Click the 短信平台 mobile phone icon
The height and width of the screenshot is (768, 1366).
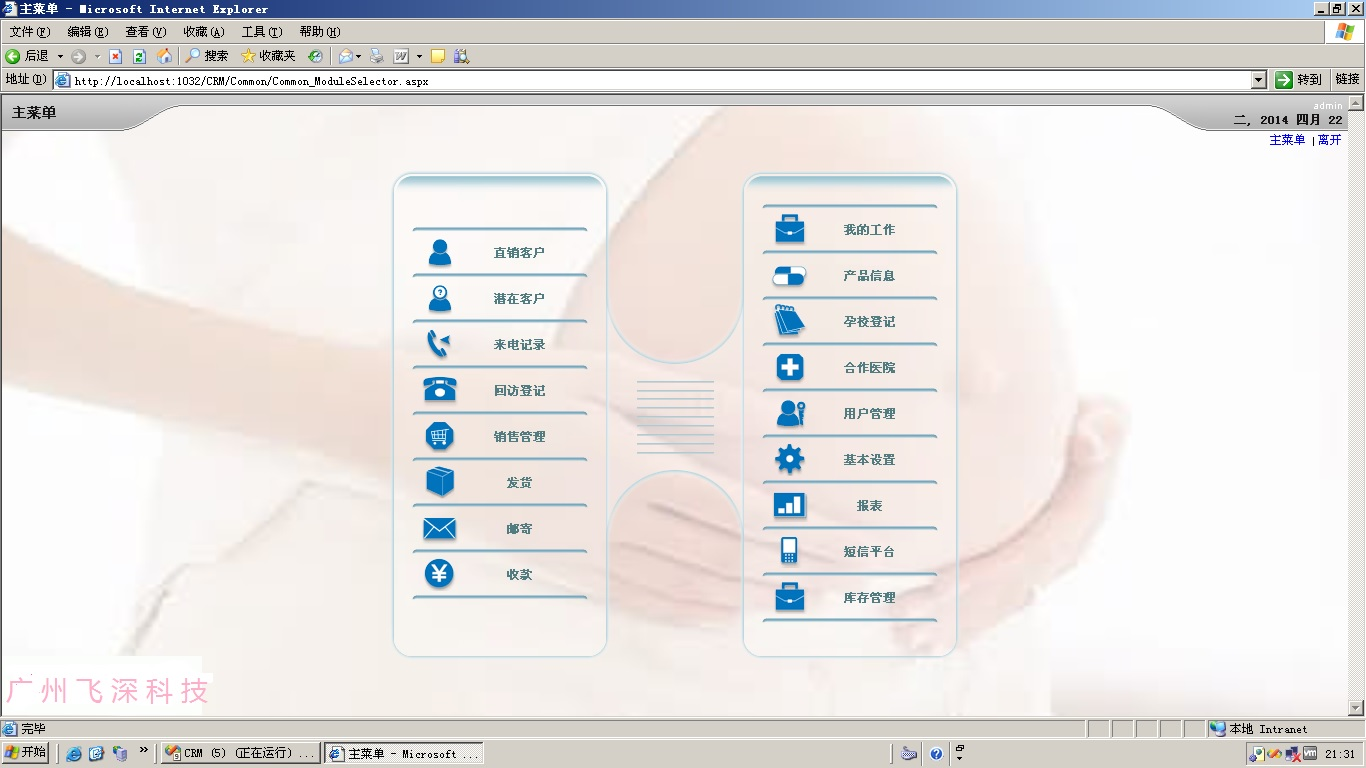click(x=789, y=551)
